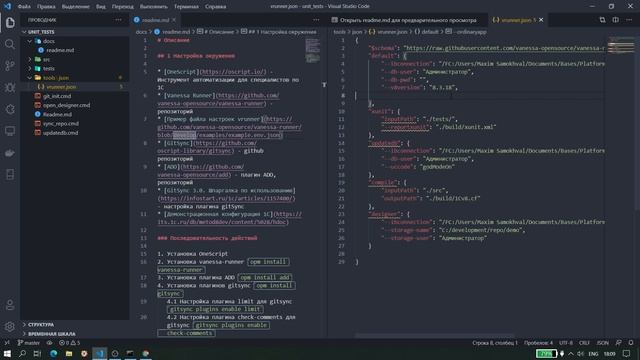Change file encoding UTF-8 in status bar
The image size is (640, 360).
[x=566, y=343]
